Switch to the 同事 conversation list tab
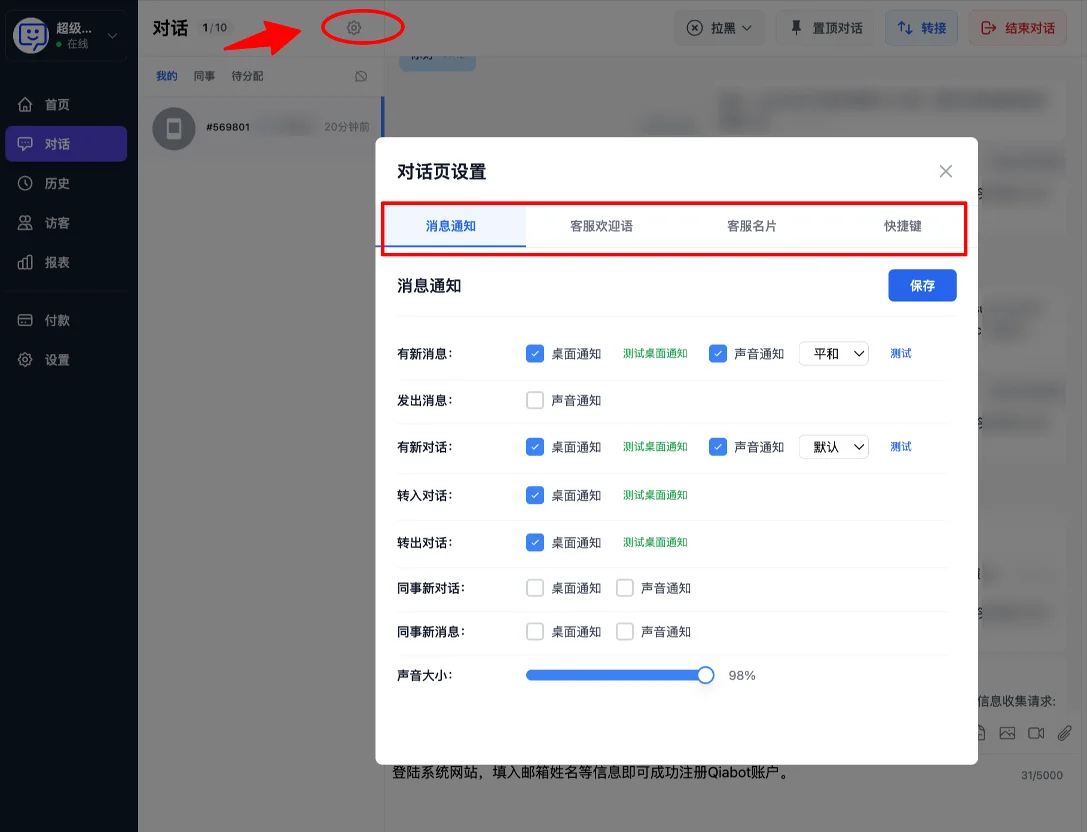 coord(204,75)
